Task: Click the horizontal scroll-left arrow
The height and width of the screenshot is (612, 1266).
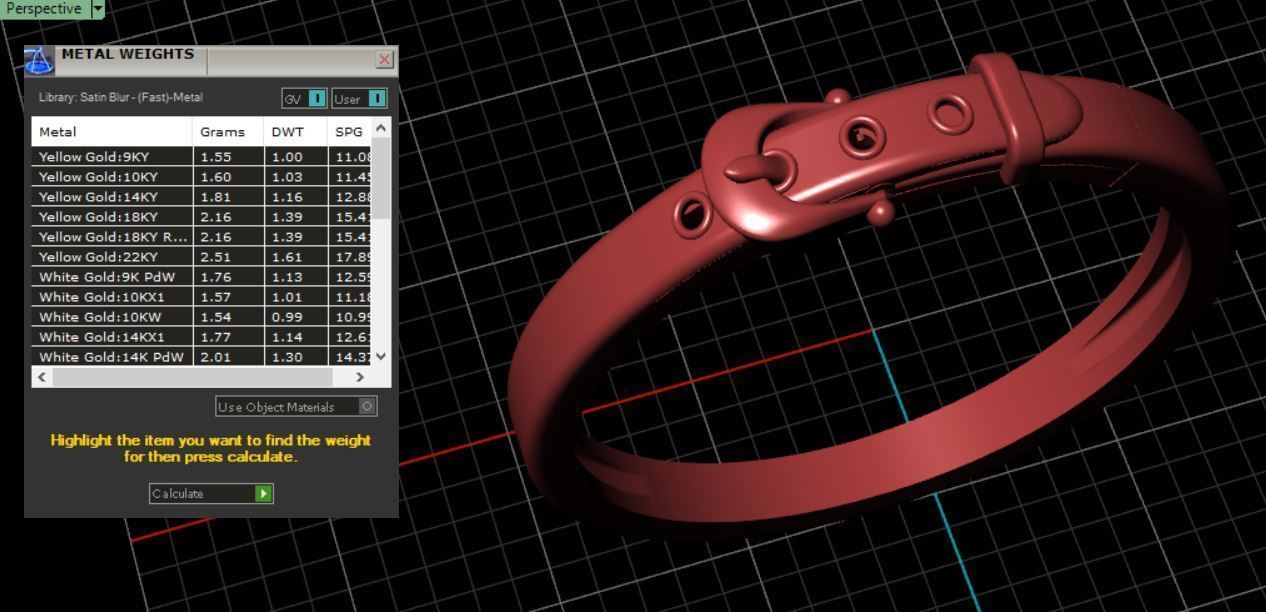Action: (41, 377)
